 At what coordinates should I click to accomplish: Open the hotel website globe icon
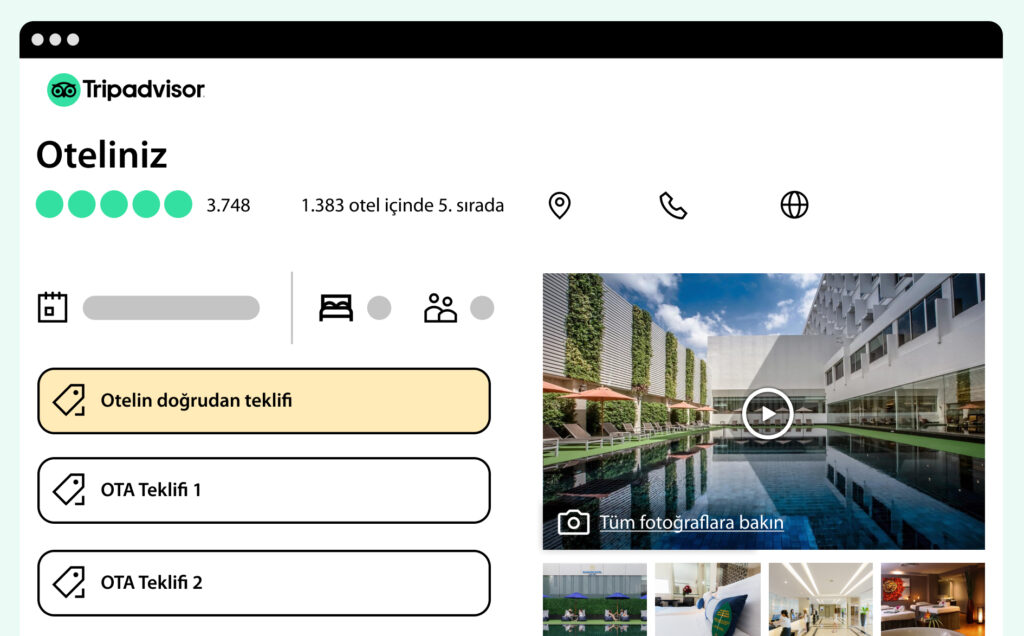coord(794,205)
